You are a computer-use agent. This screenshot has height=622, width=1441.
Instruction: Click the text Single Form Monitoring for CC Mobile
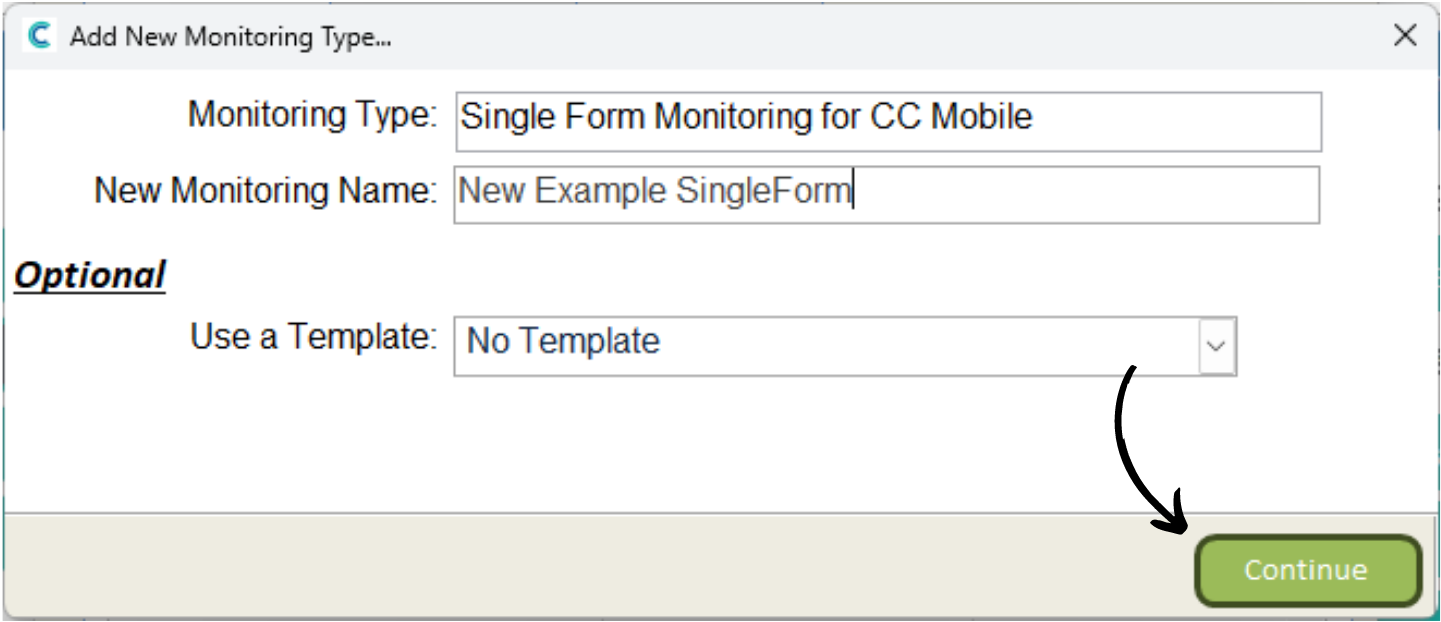click(x=746, y=117)
